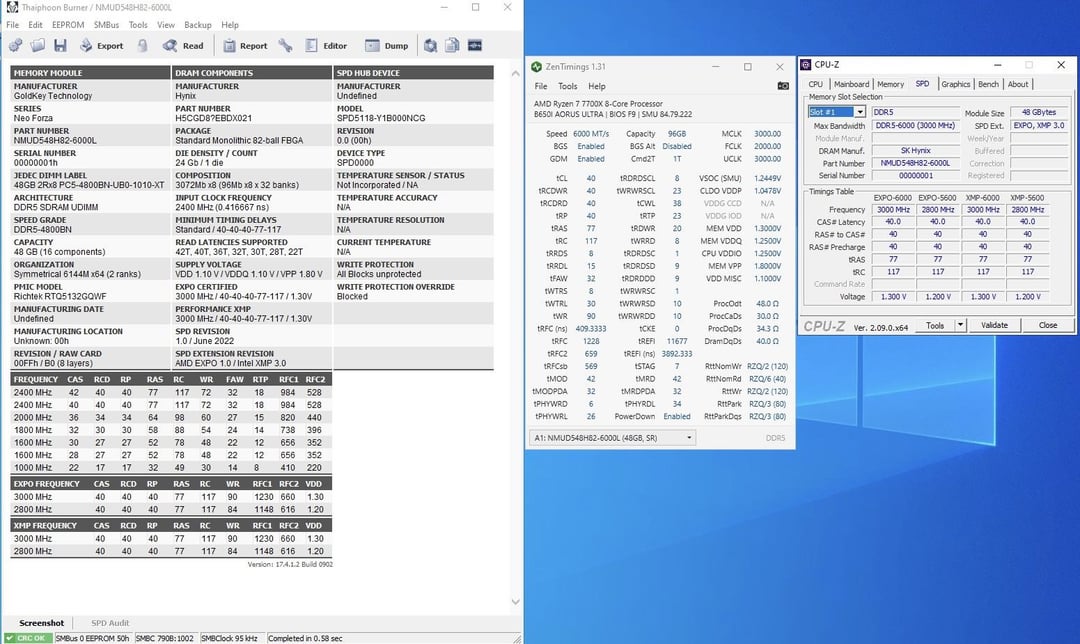Select the Screenshot tab in Thaiphoon Burner

[x=41, y=623]
